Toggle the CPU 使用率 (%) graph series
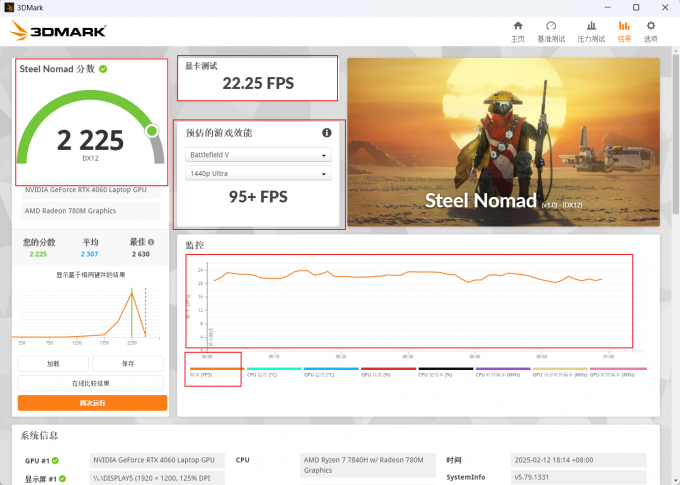Screen dimensions: 680x485 446,372
